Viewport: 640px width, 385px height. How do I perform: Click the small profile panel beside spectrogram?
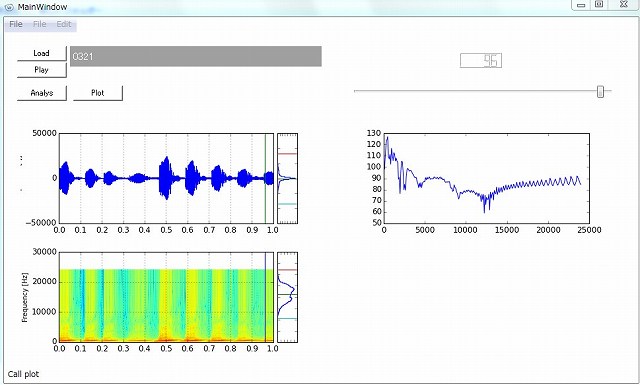coord(288,297)
